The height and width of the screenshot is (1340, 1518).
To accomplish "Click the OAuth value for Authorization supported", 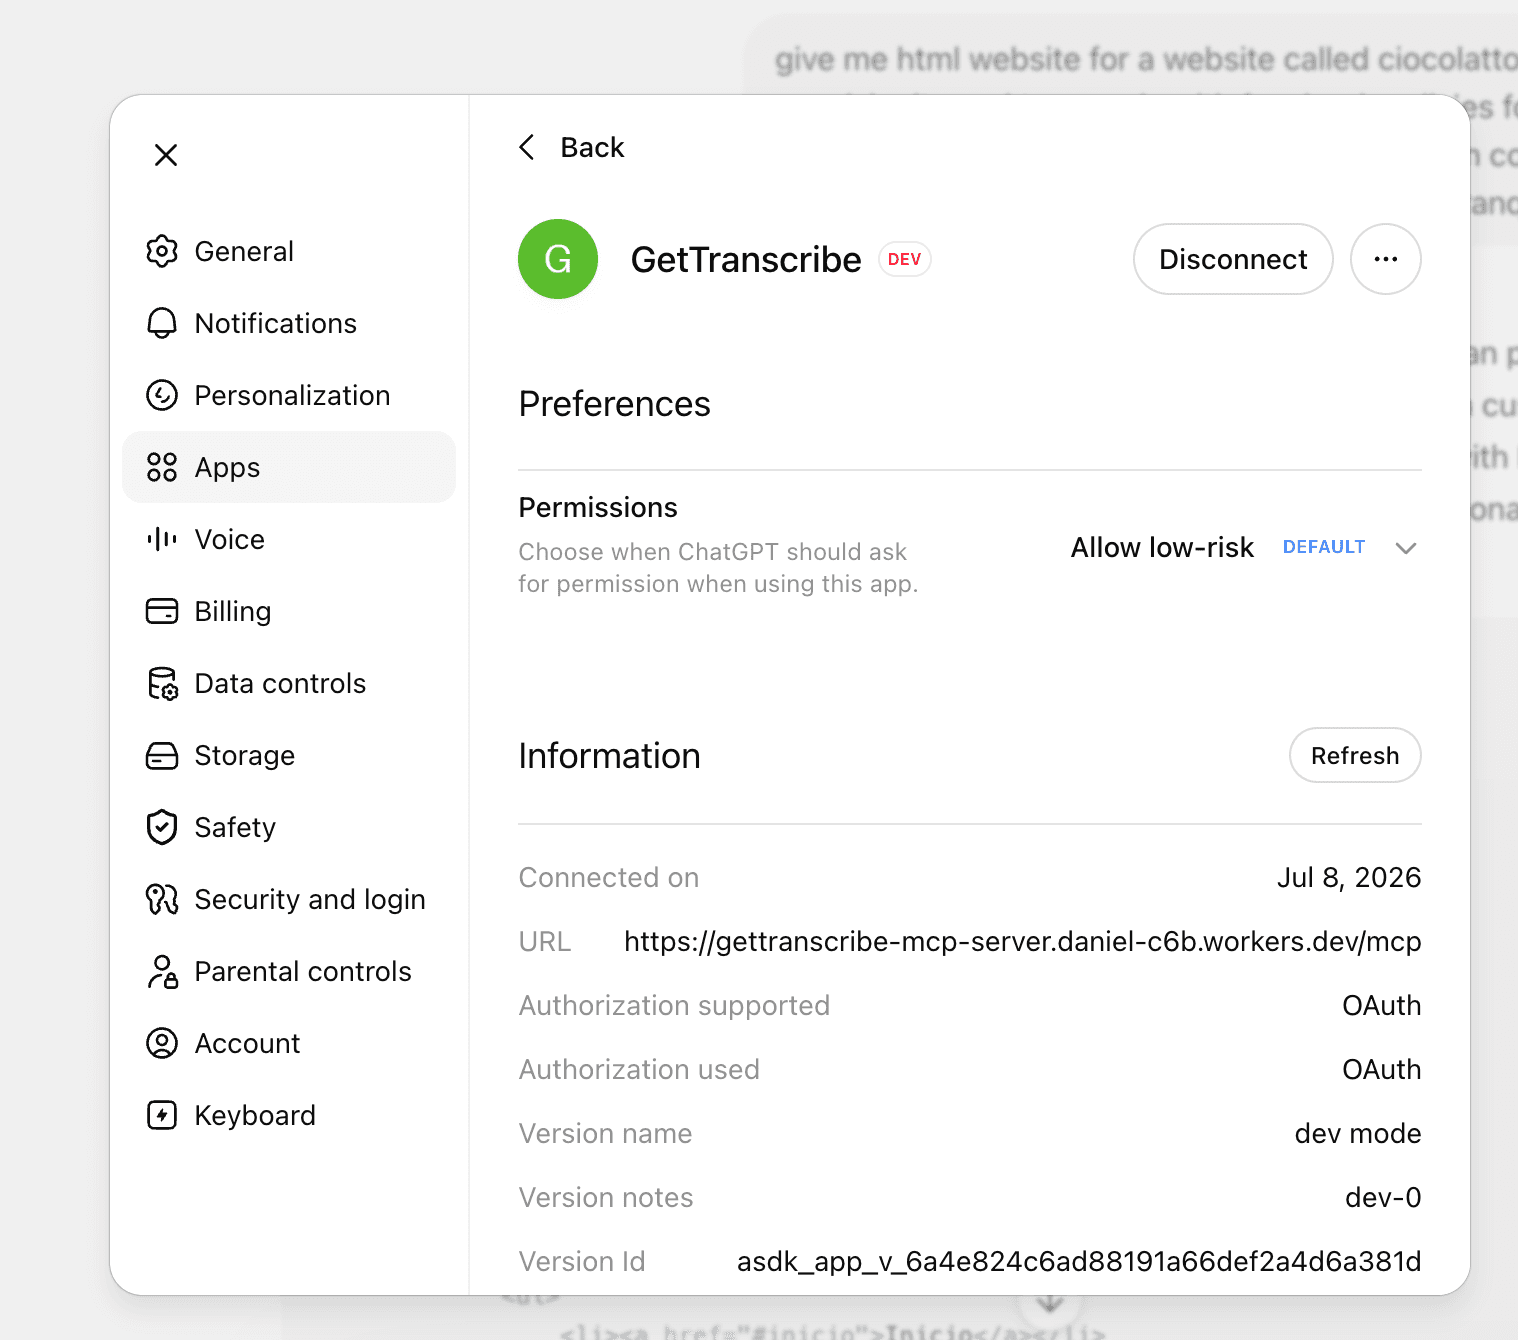I will pos(1382,1005).
